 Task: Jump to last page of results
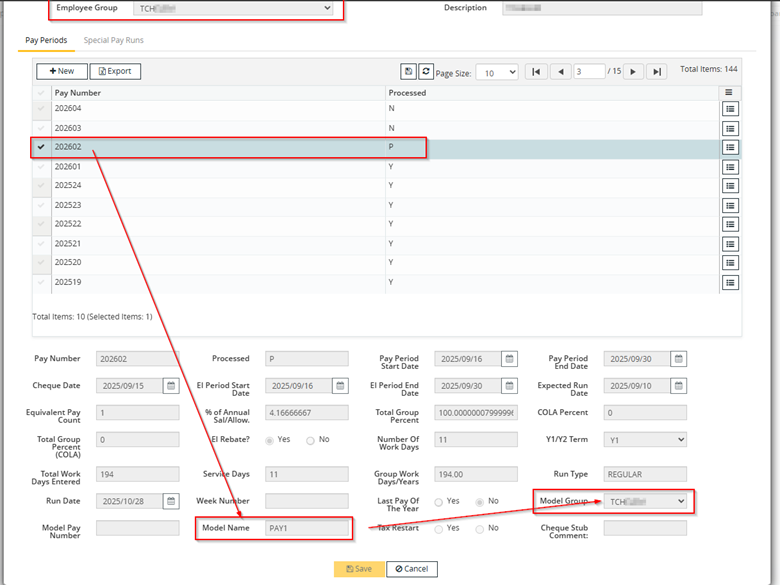pos(657,72)
